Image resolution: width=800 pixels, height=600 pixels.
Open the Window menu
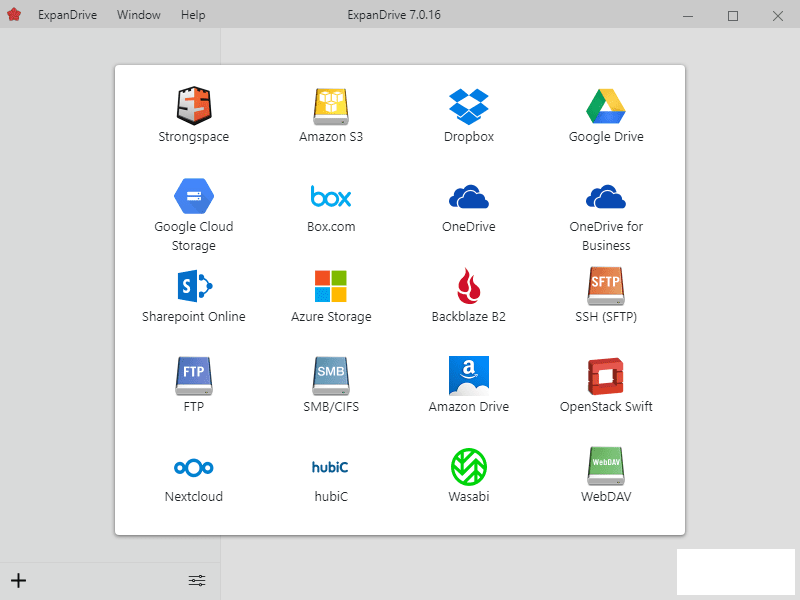(x=139, y=15)
